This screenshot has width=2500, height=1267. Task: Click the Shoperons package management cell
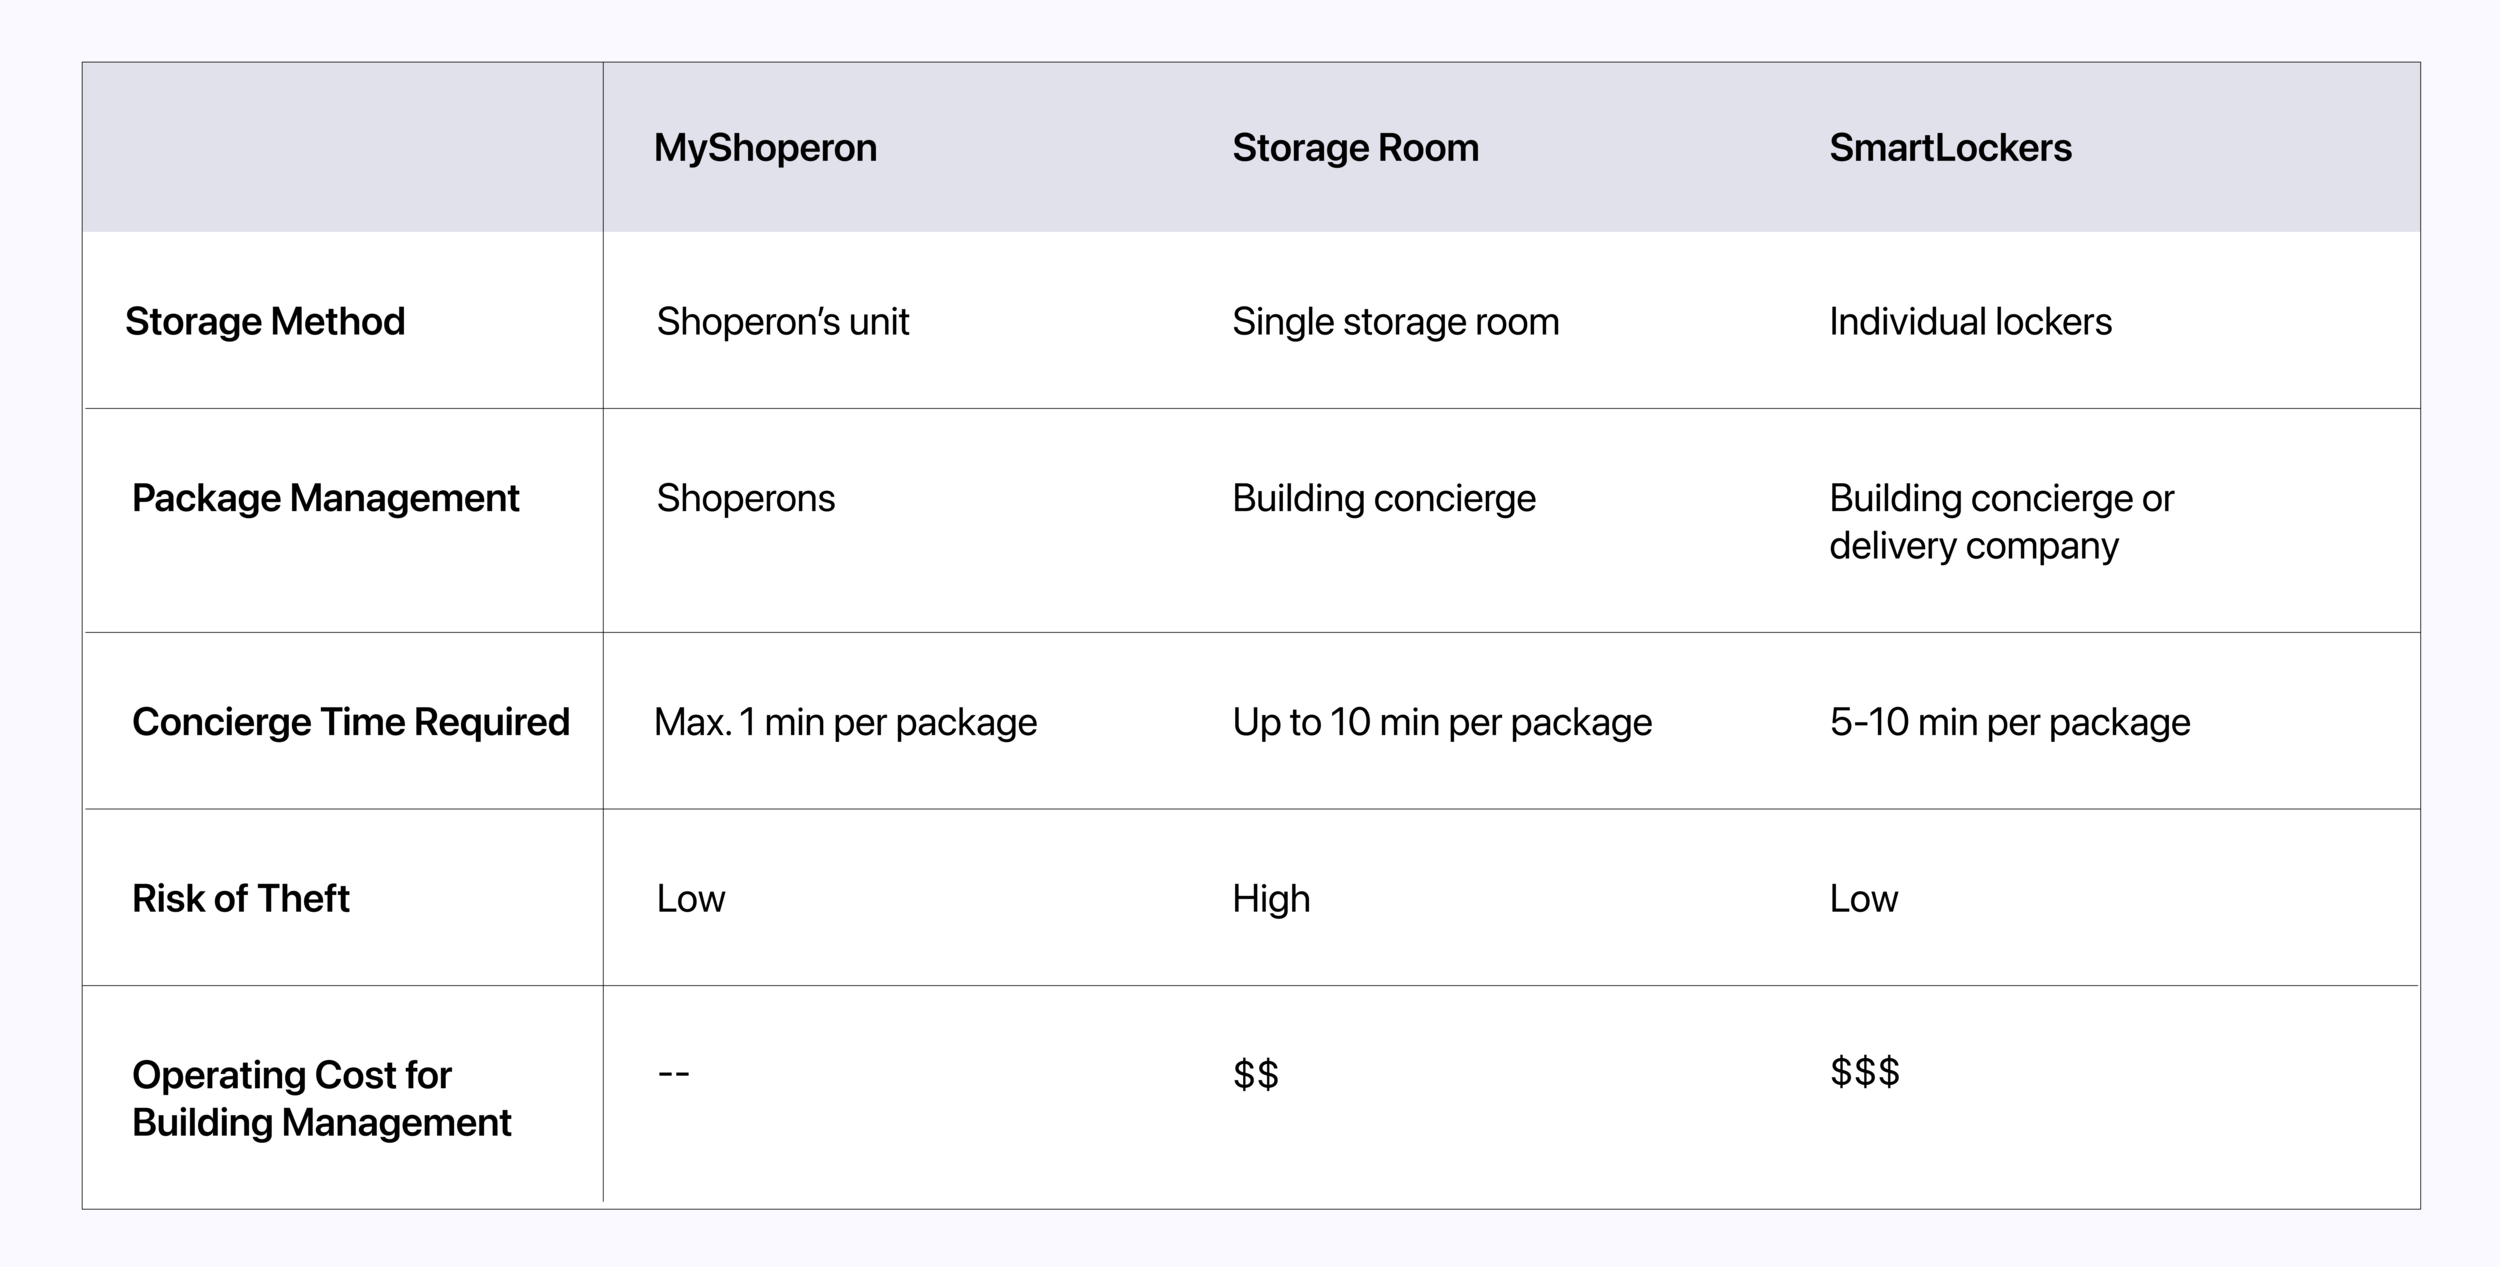coord(745,498)
